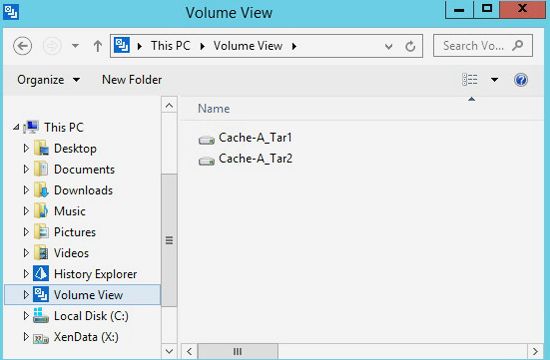Image resolution: width=550 pixels, height=360 pixels.
Task: Click the Pictures folder icon in tree
Action: pos(41,232)
